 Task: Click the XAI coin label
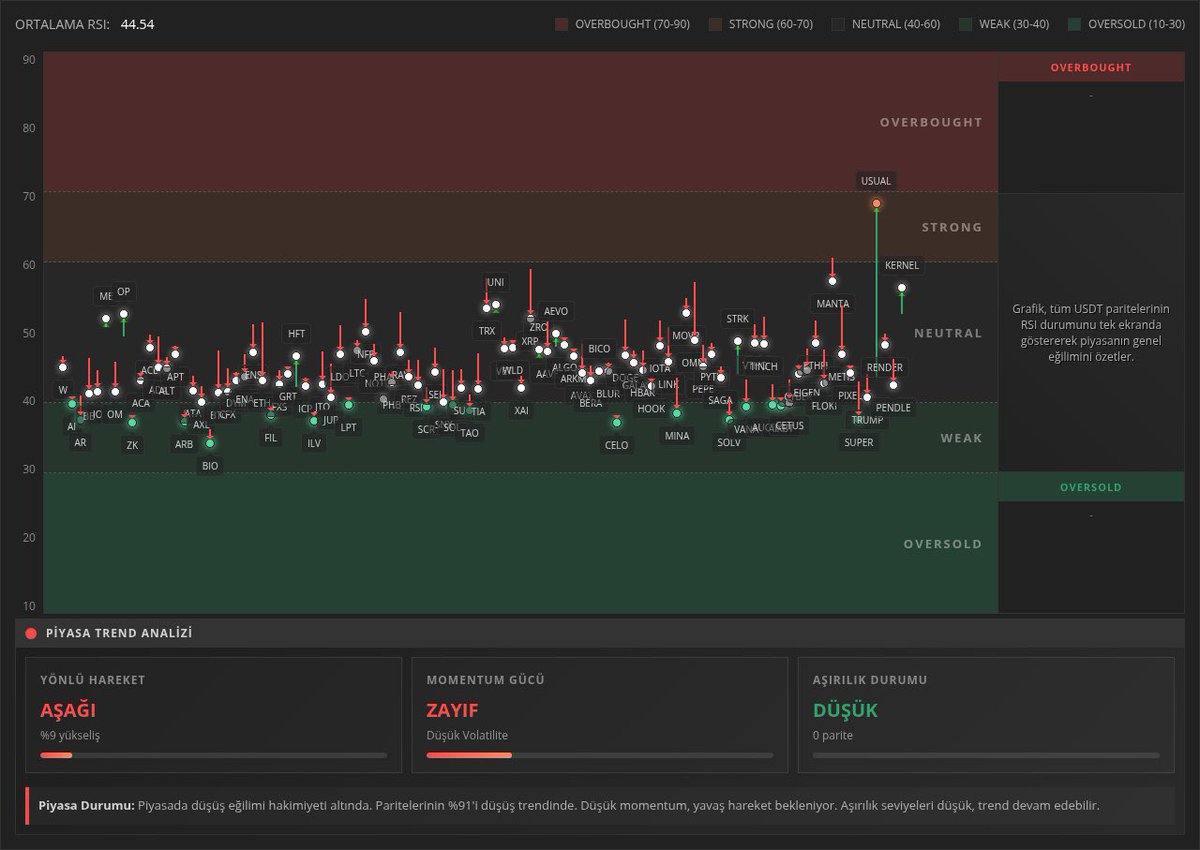[x=521, y=410]
